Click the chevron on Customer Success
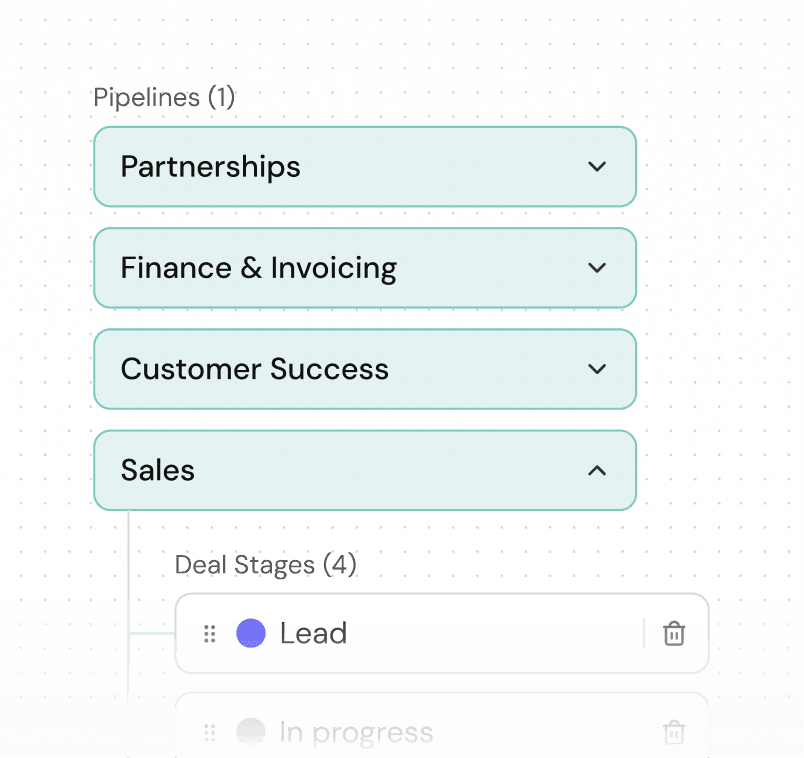 point(597,369)
